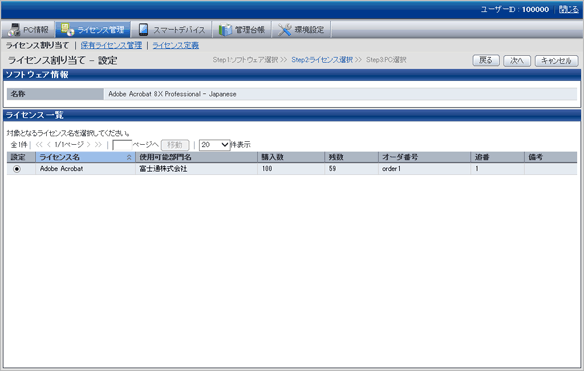
Task: Open the 管理台帳 tab
Action: click(242, 29)
